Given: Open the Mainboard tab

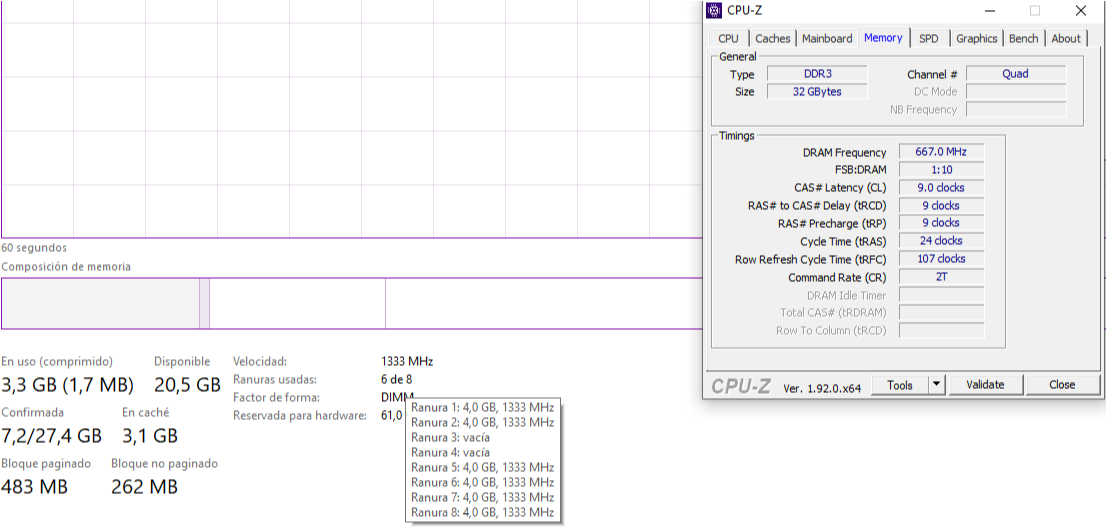Looking at the screenshot, I should point(827,39).
